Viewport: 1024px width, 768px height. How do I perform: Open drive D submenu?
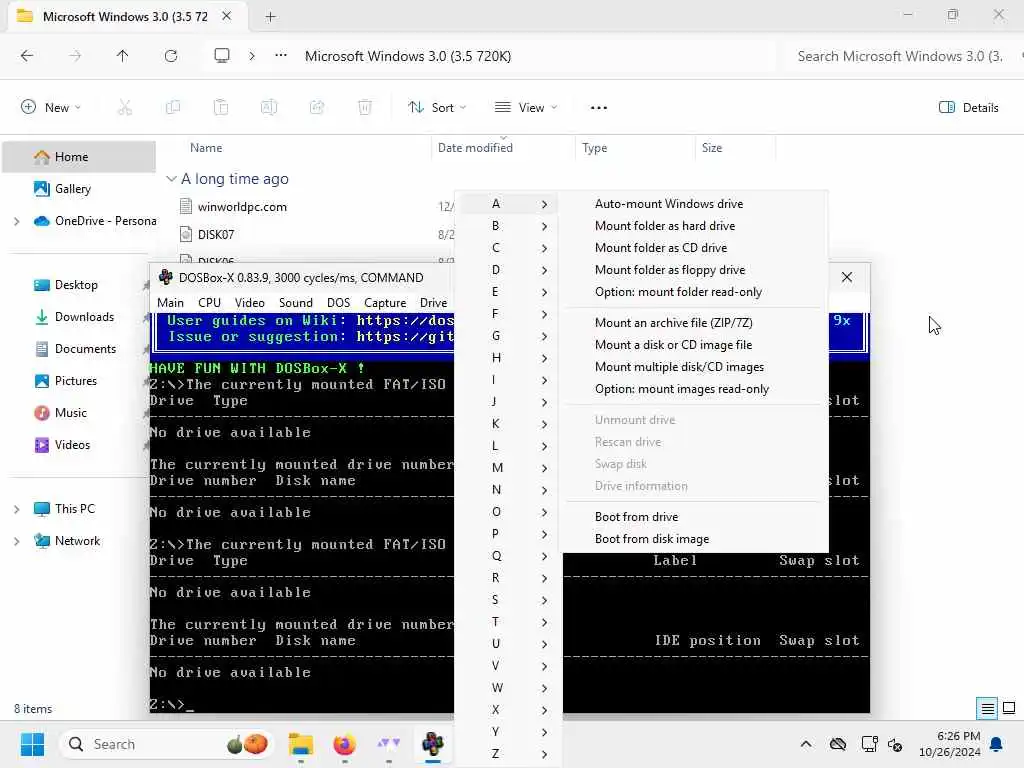507,270
